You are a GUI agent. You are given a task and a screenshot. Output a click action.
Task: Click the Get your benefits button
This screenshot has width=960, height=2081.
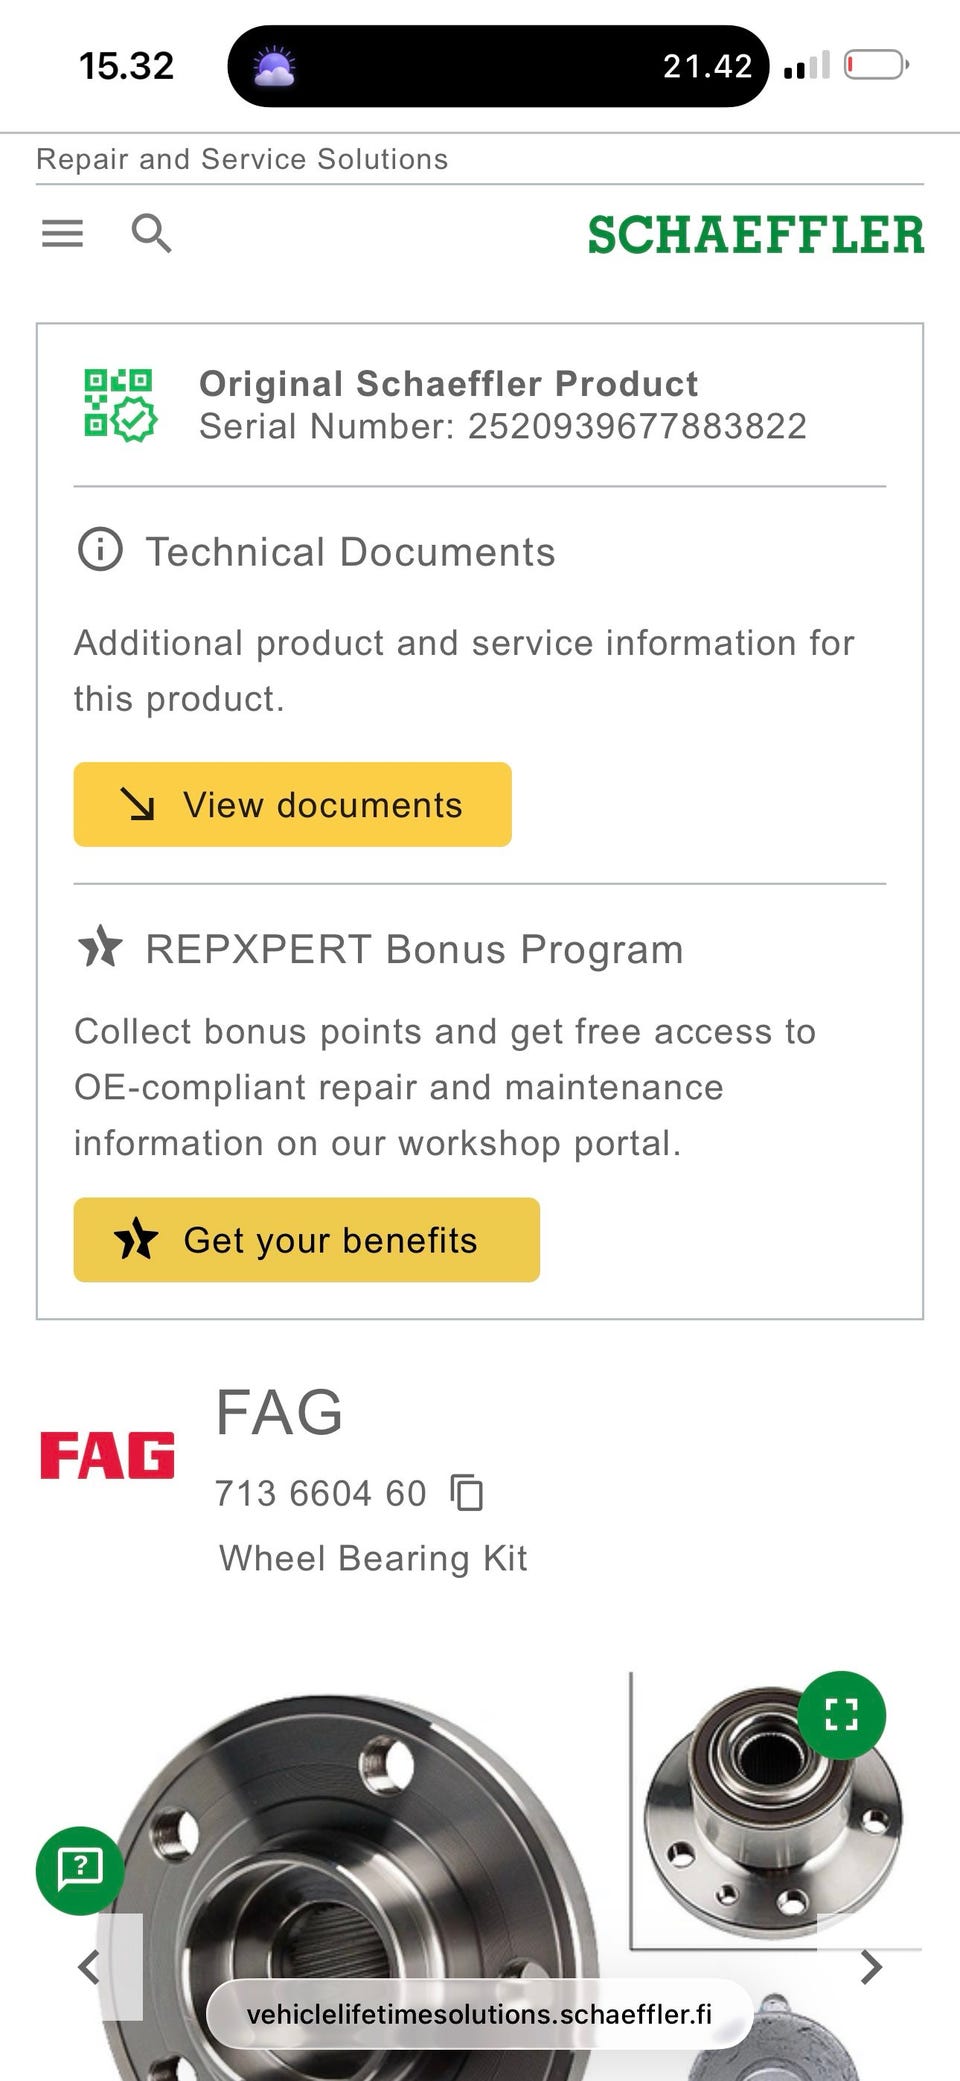pyautogui.click(x=307, y=1240)
